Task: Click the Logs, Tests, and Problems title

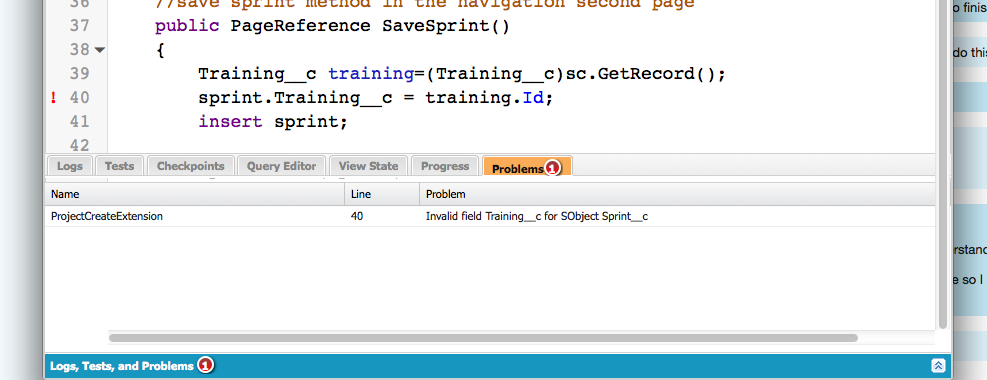Action: pos(122,366)
